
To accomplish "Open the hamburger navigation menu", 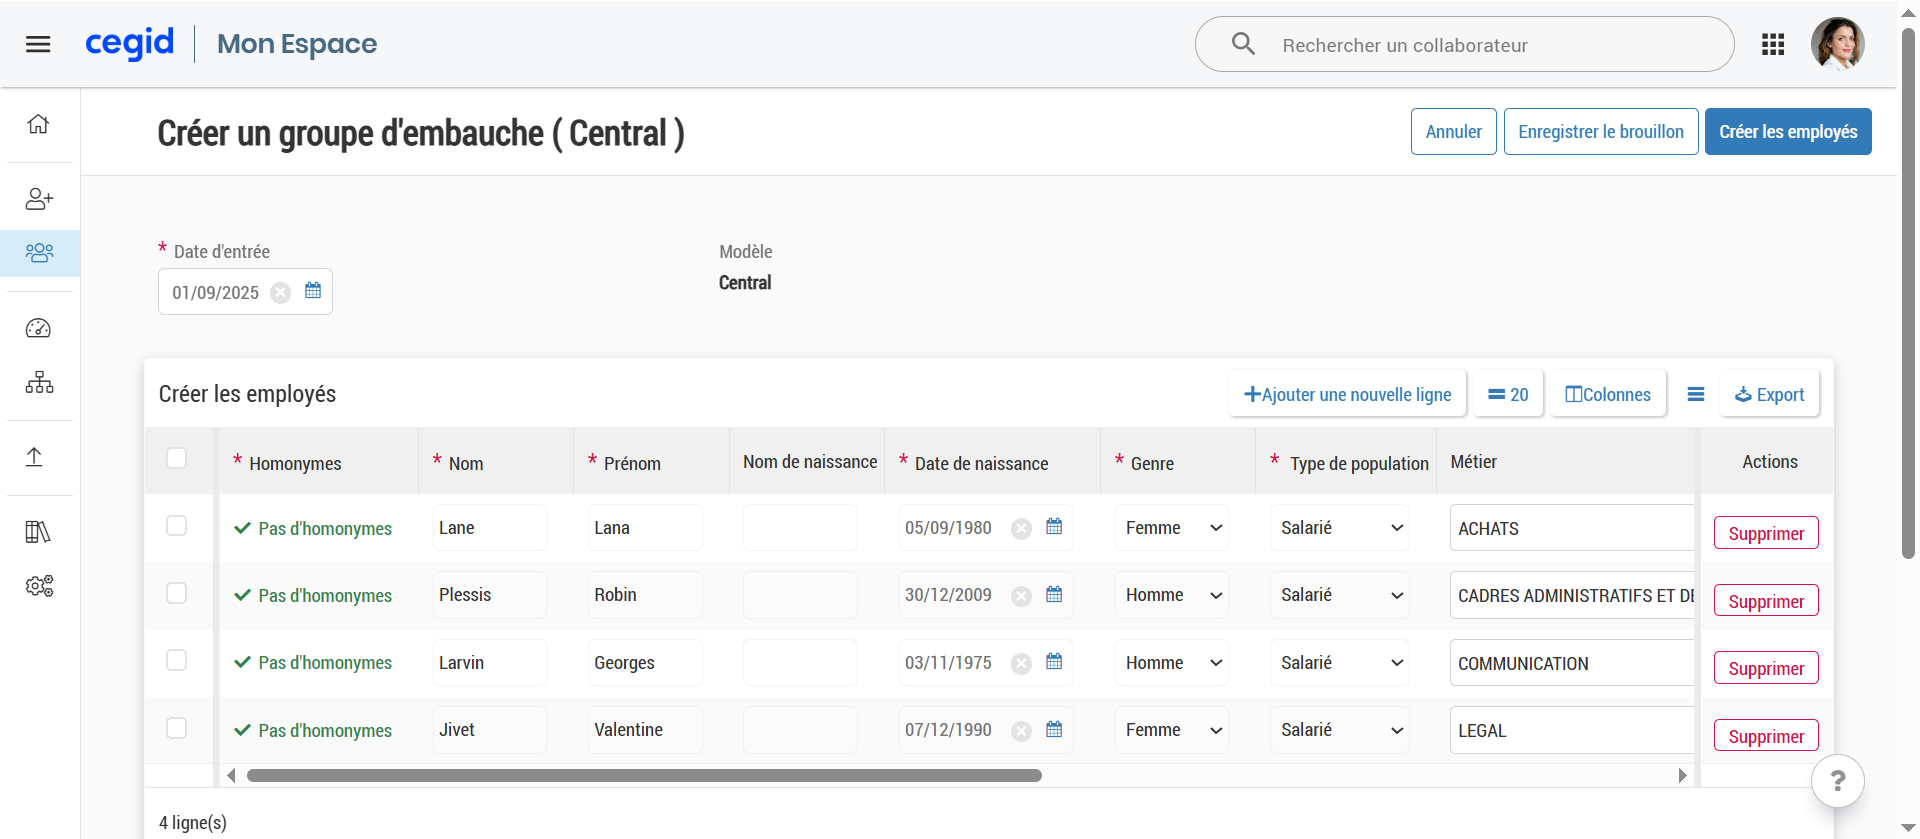I will click(38, 44).
